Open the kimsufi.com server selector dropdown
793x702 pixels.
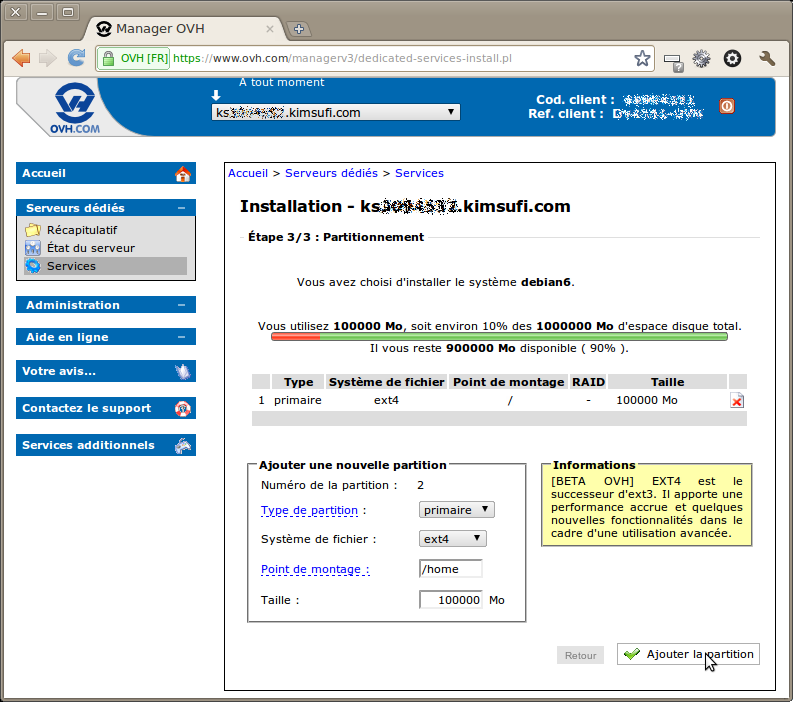click(335, 112)
